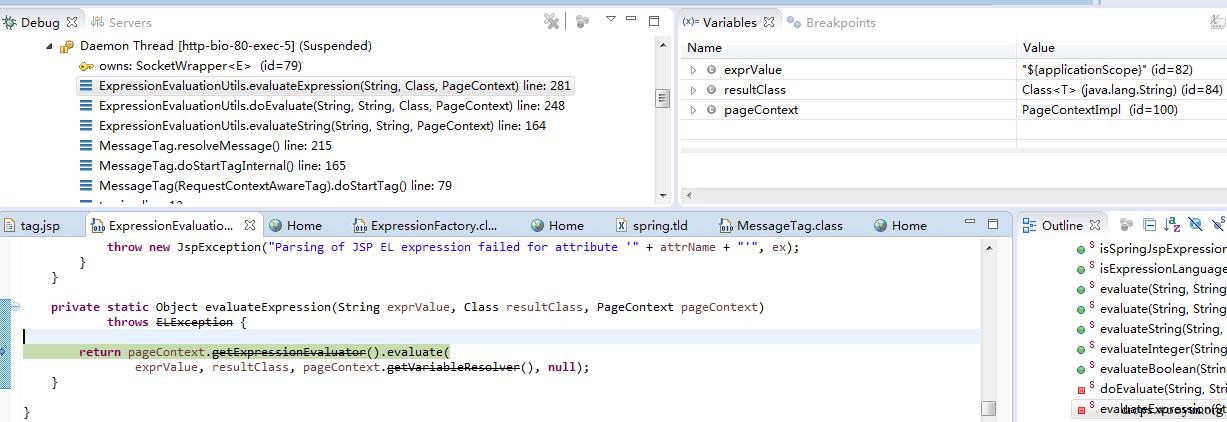The height and width of the screenshot is (422, 1227).
Task: Click Hide Fields icon in Outline
Action: [x=1194, y=226]
